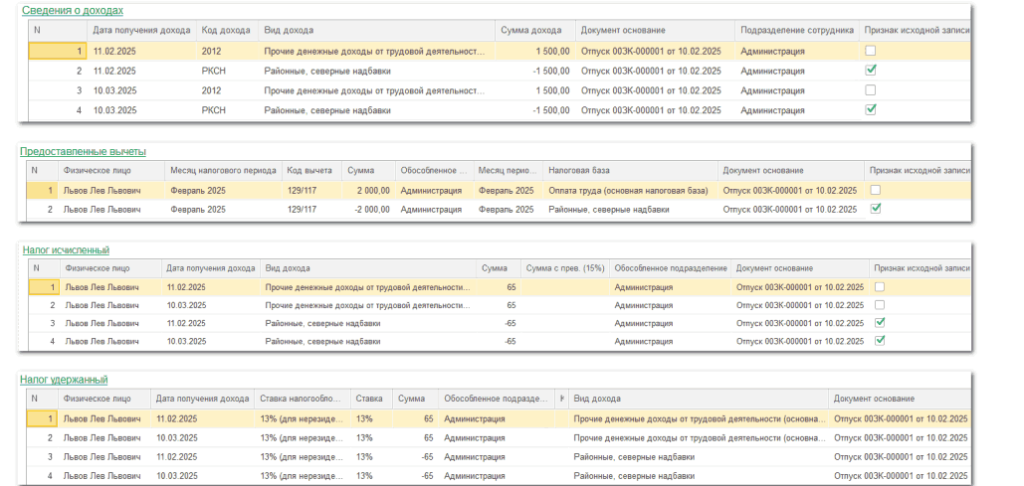The height and width of the screenshot is (486, 1024).
Task: Uncheck the row 2 checkbox in Предоставленные вычеты
Action: pyautogui.click(x=876, y=209)
